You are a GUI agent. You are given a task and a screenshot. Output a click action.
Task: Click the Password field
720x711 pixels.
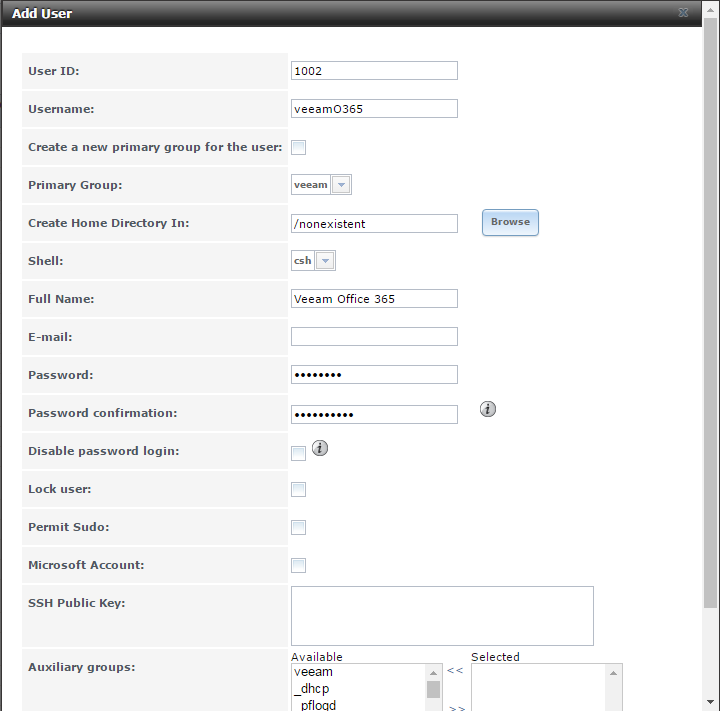374,375
